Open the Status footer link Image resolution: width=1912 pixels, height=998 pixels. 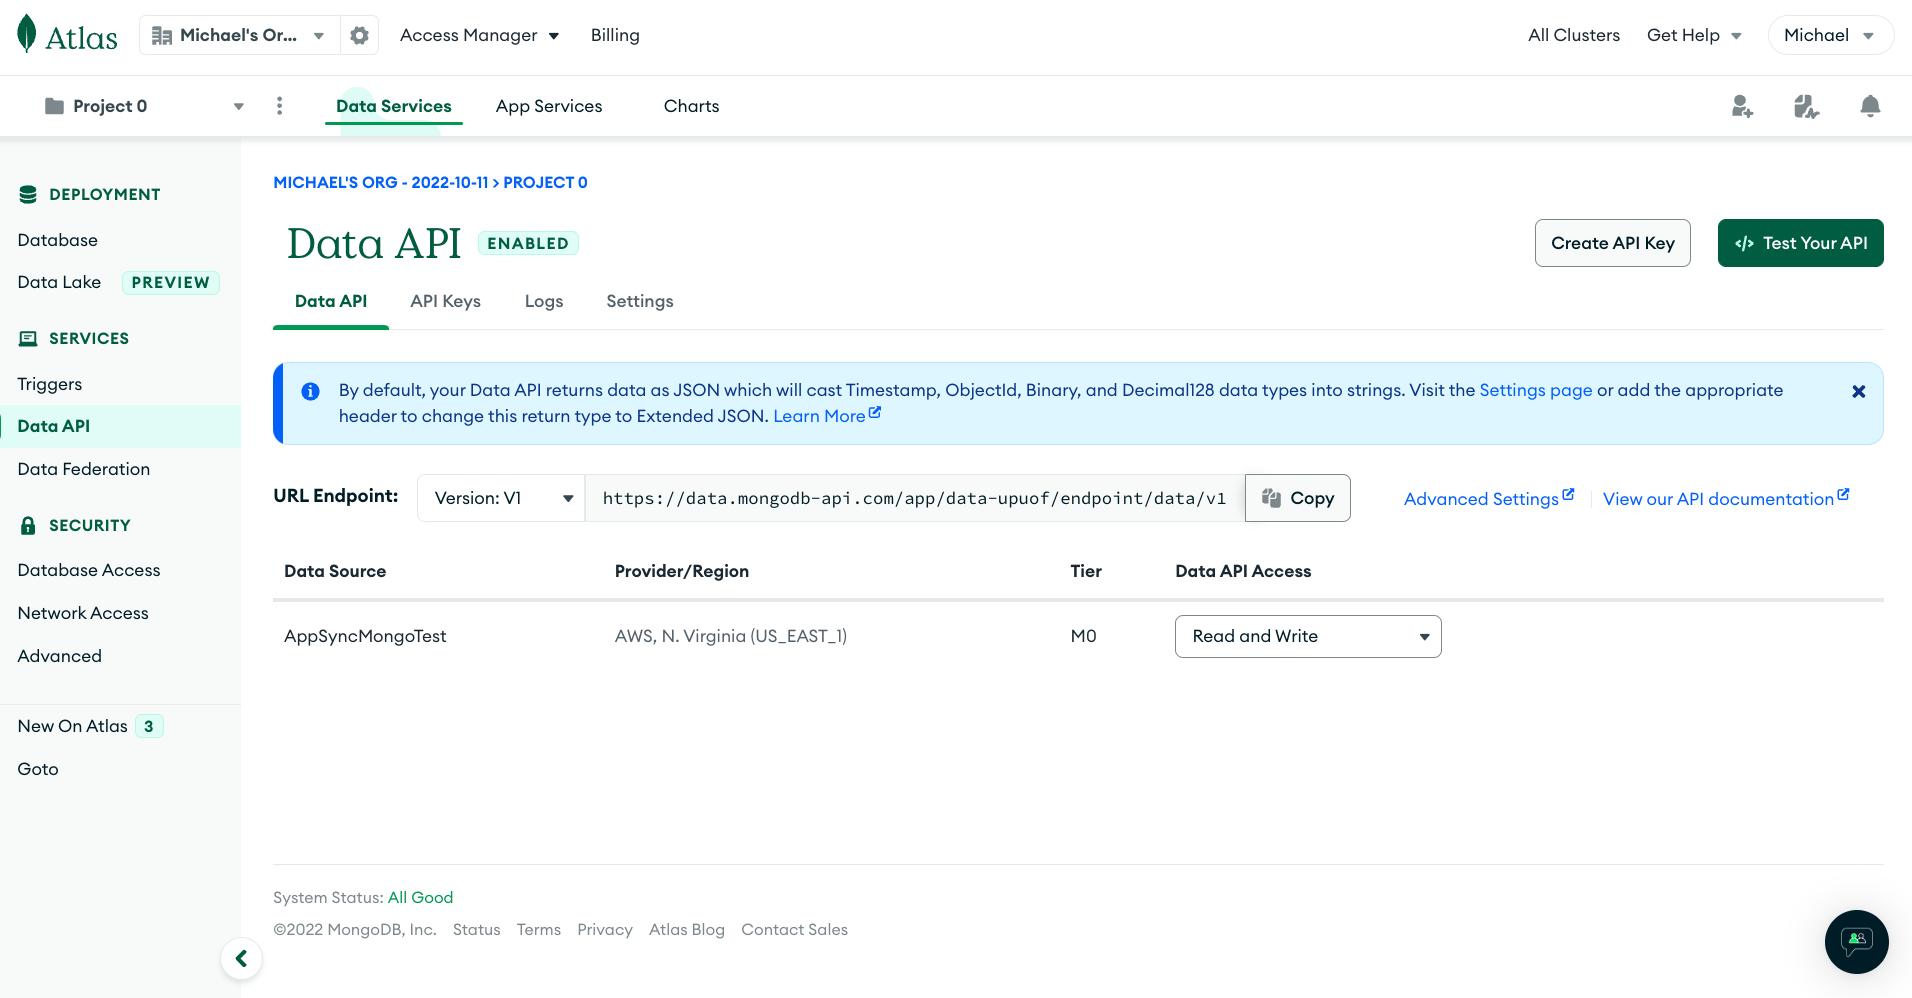(476, 930)
